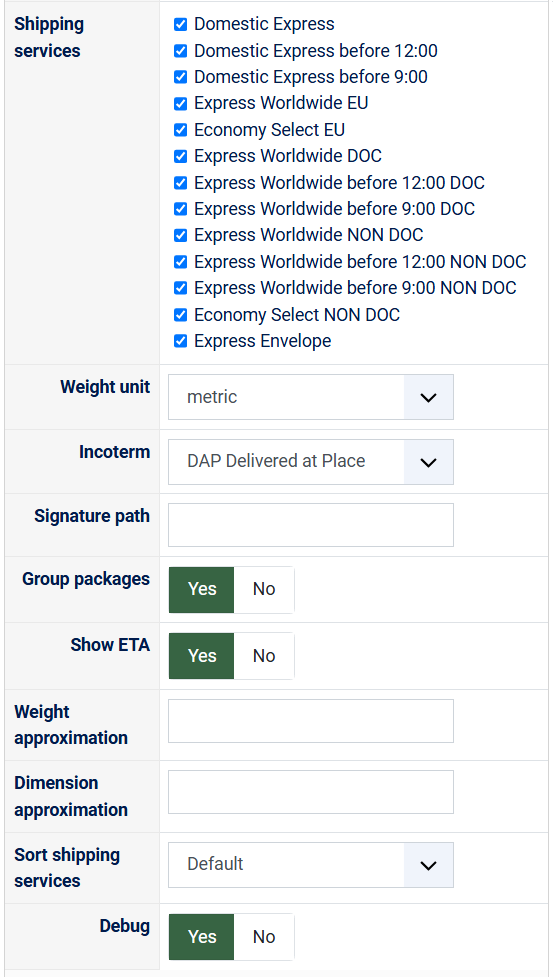Viewport: 553px width, 977px height.
Task: Expand the Incoterm dropdown arrow
Action: coord(428,462)
